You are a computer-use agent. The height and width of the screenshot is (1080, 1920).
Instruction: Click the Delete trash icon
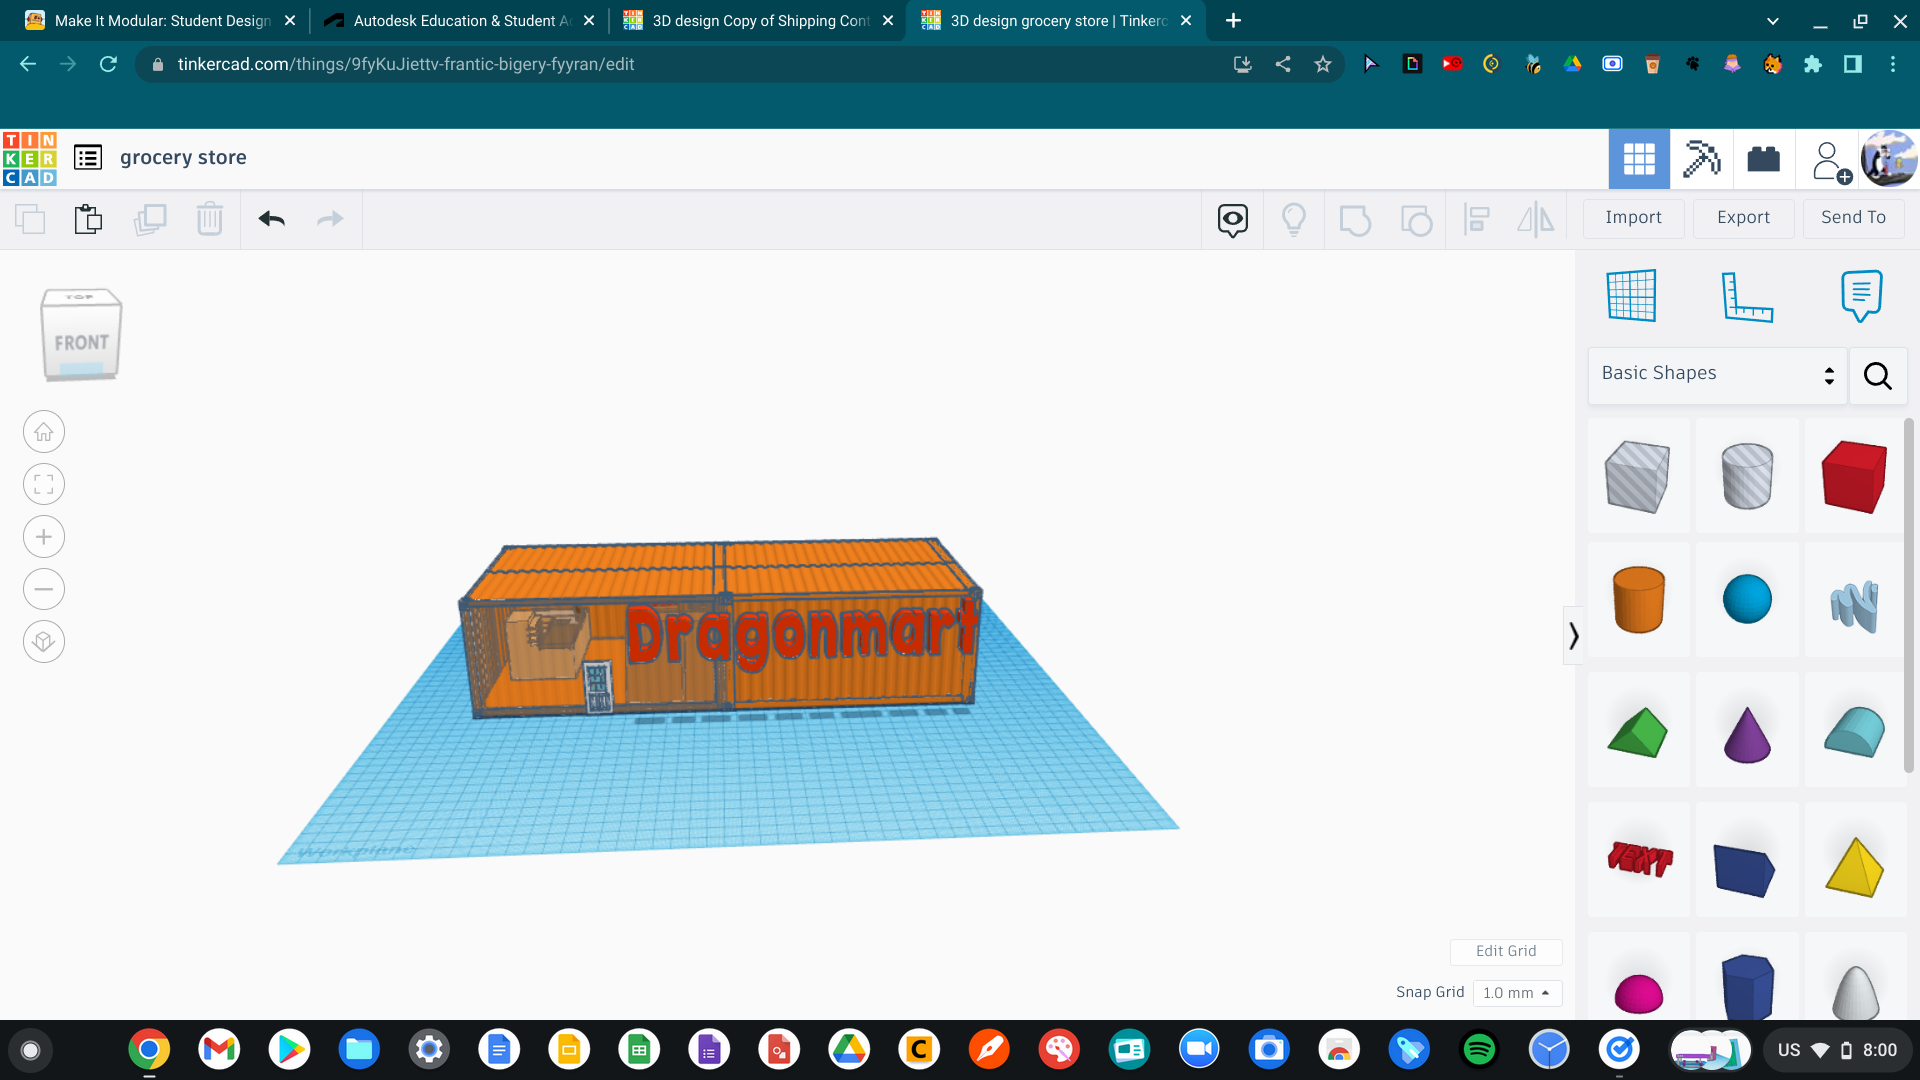pos(210,219)
